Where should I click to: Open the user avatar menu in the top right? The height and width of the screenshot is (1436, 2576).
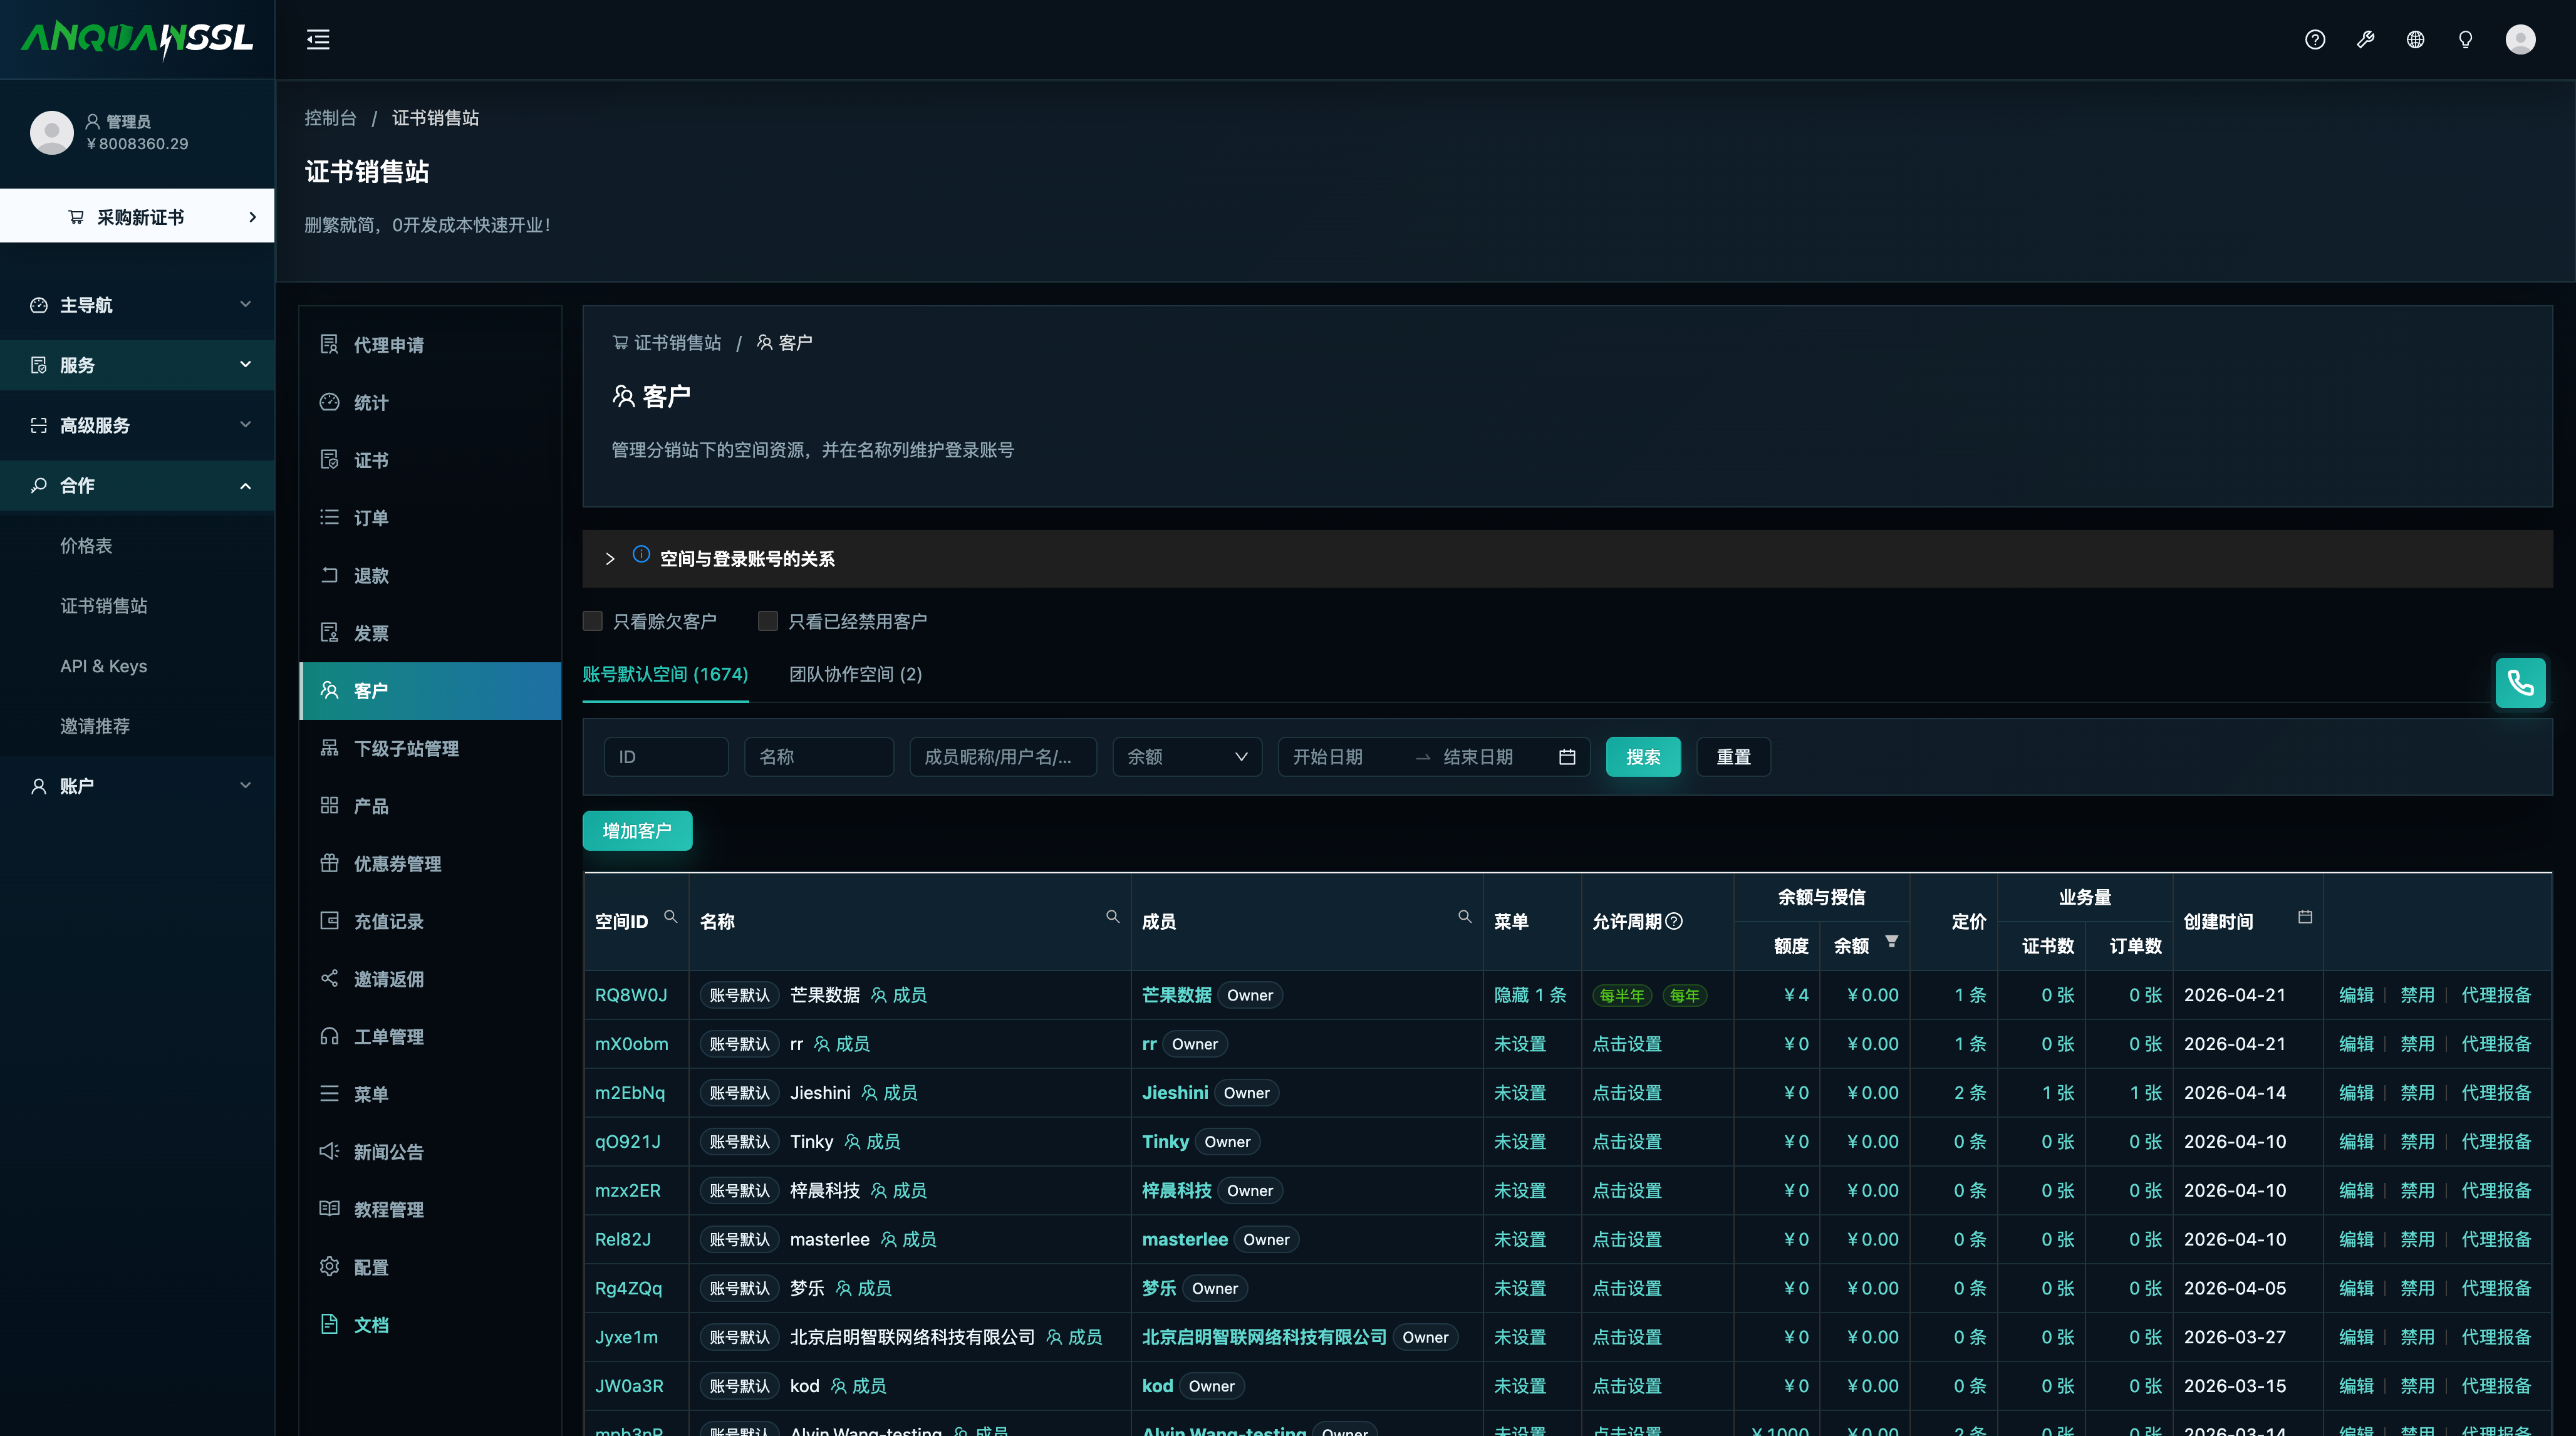(x=2520, y=40)
